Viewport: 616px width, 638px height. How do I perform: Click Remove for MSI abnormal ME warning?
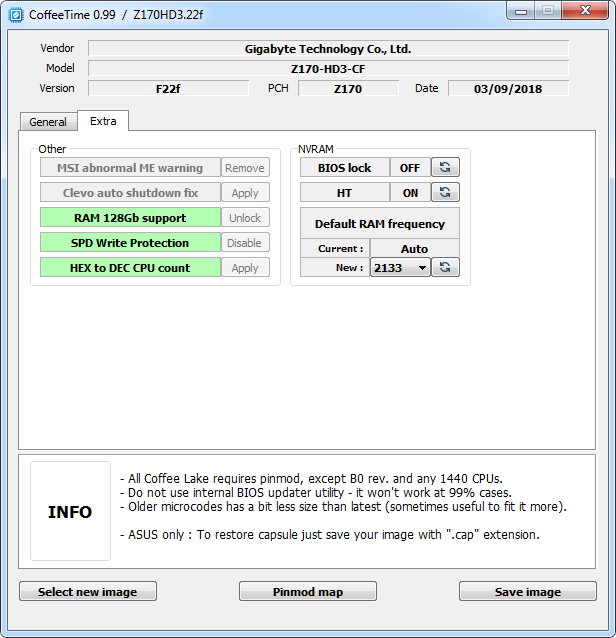click(245, 168)
